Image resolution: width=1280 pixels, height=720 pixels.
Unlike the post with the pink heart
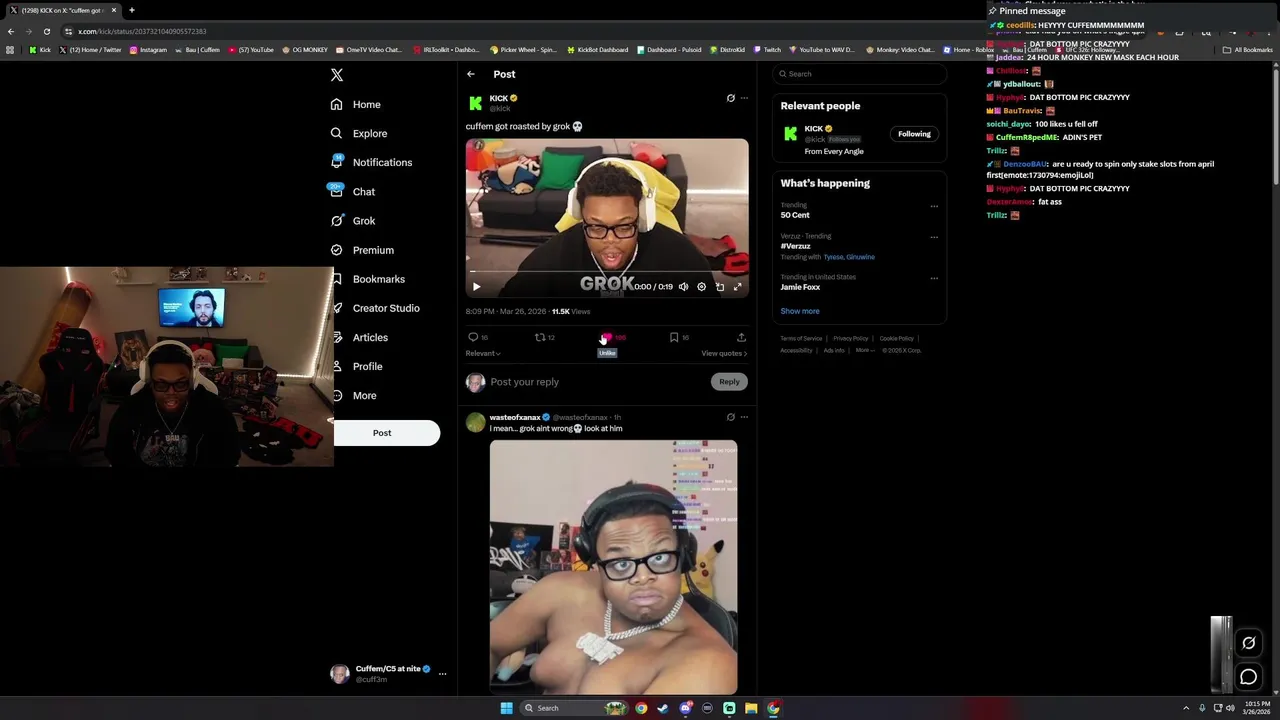coord(606,338)
